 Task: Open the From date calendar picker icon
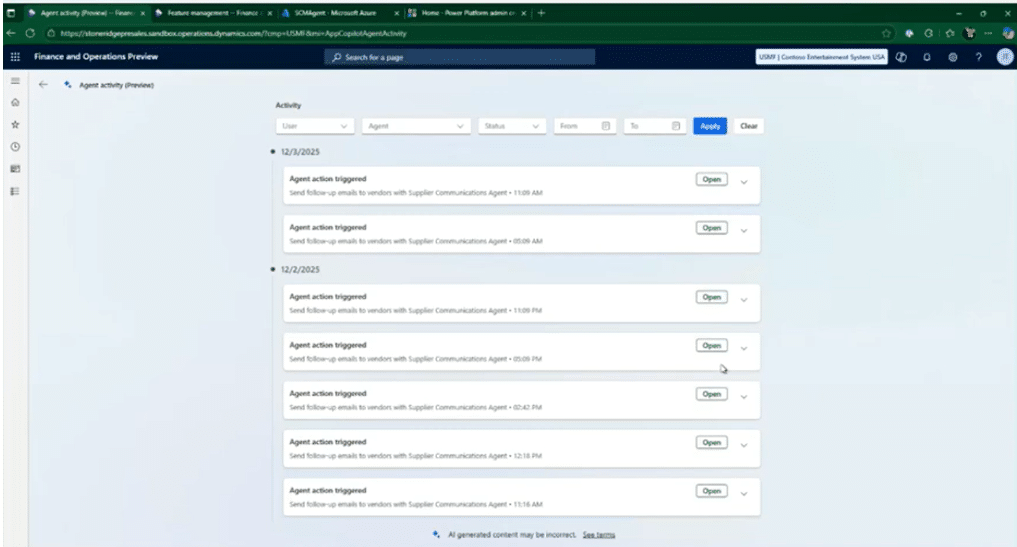(606, 126)
